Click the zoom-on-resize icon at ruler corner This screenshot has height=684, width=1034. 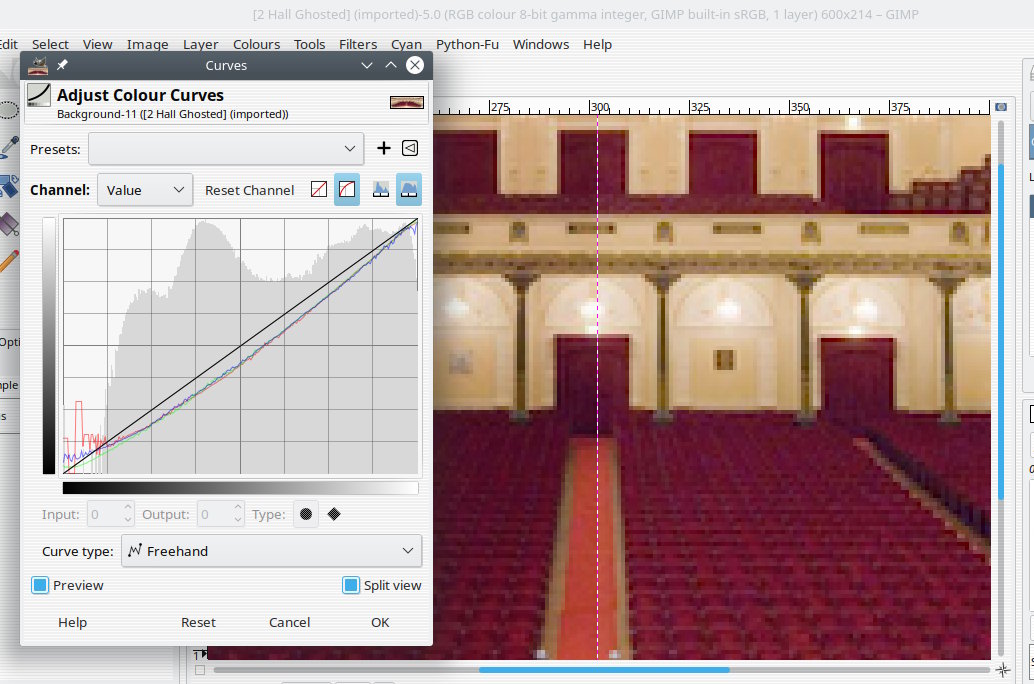1001,107
